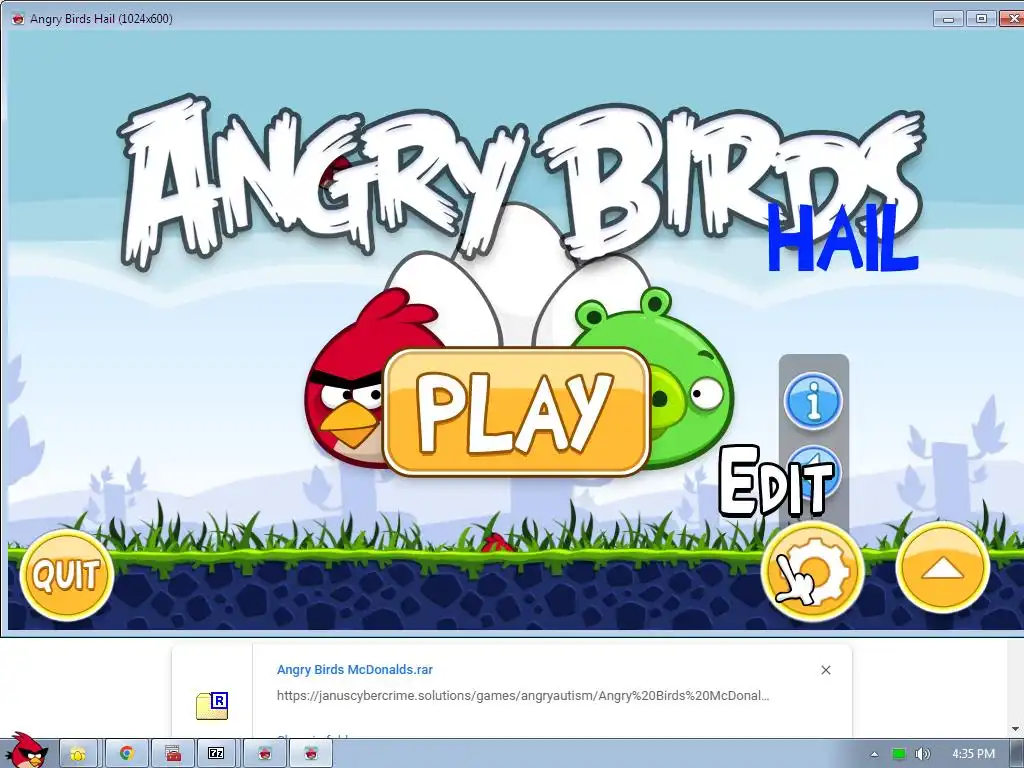Image resolution: width=1024 pixels, height=768 pixels.
Task: Show hidden system tray icons
Action: [x=874, y=754]
